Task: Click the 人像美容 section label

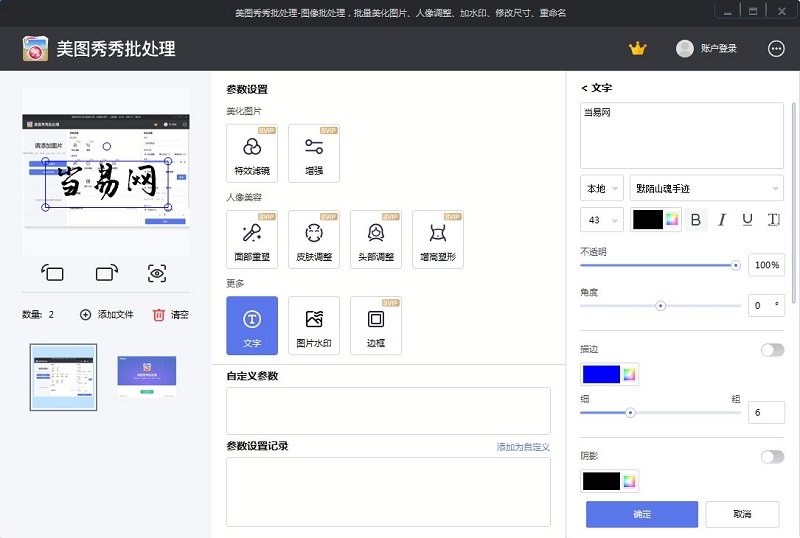Action: click(244, 197)
